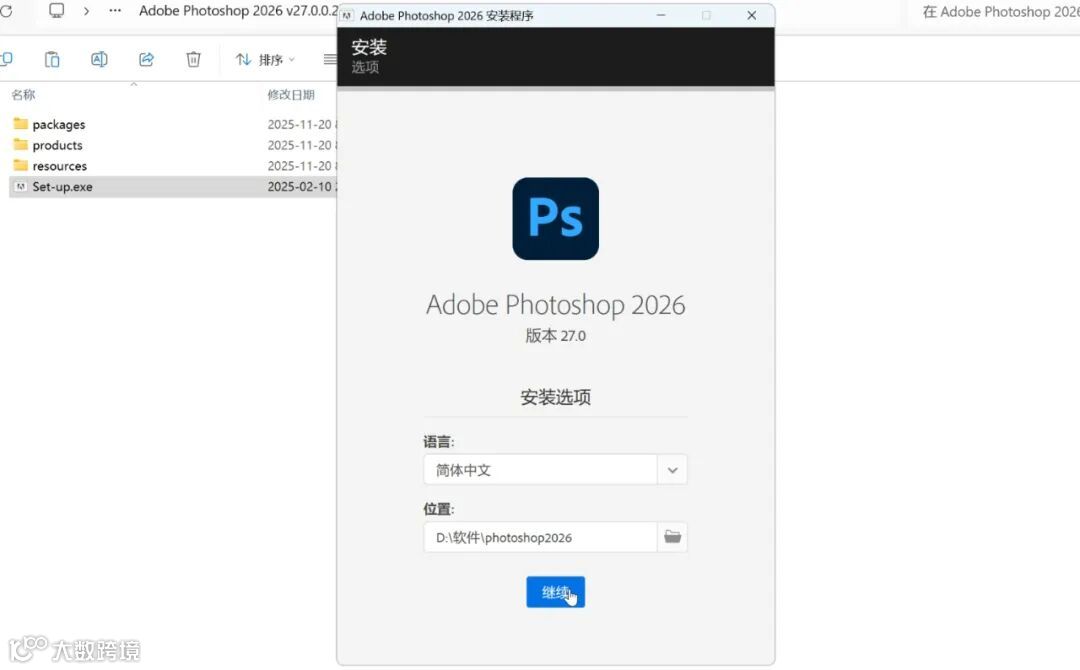Sort by the 修改日期 date column header

[x=291, y=94]
